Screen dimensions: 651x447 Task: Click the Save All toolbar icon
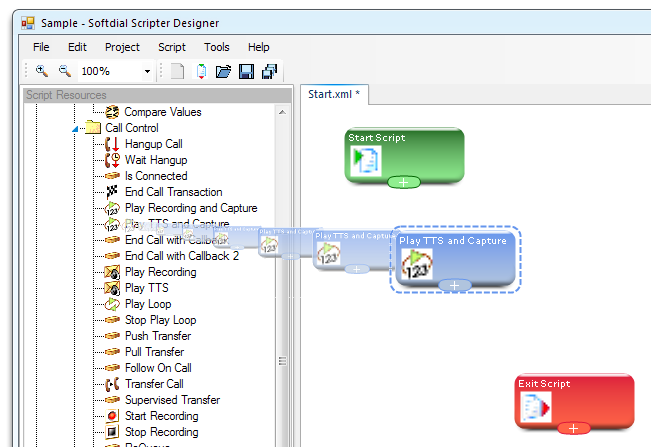(x=269, y=71)
